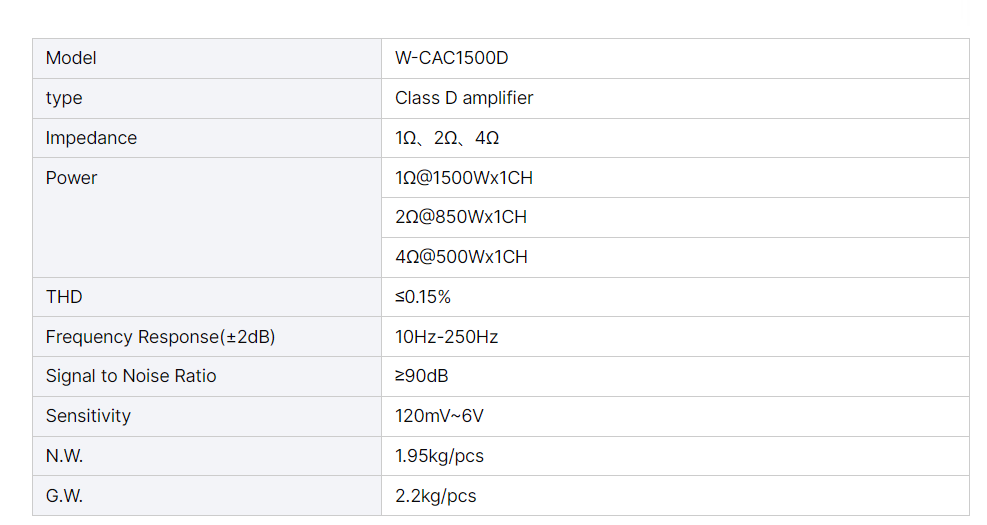Click the Signal to Noise Ratio label
987x525 pixels.
[x=131, y=376]
